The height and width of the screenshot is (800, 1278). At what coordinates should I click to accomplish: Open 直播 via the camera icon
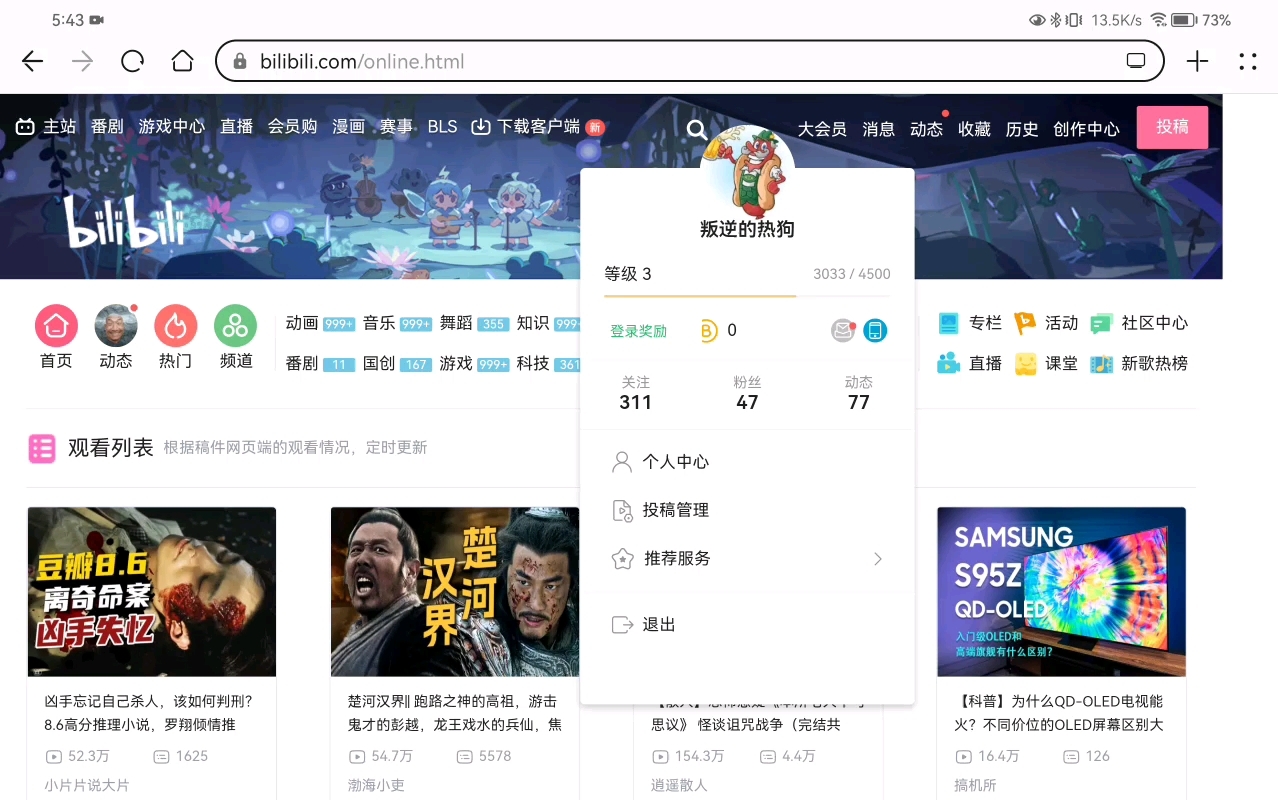tap(948, 363)
